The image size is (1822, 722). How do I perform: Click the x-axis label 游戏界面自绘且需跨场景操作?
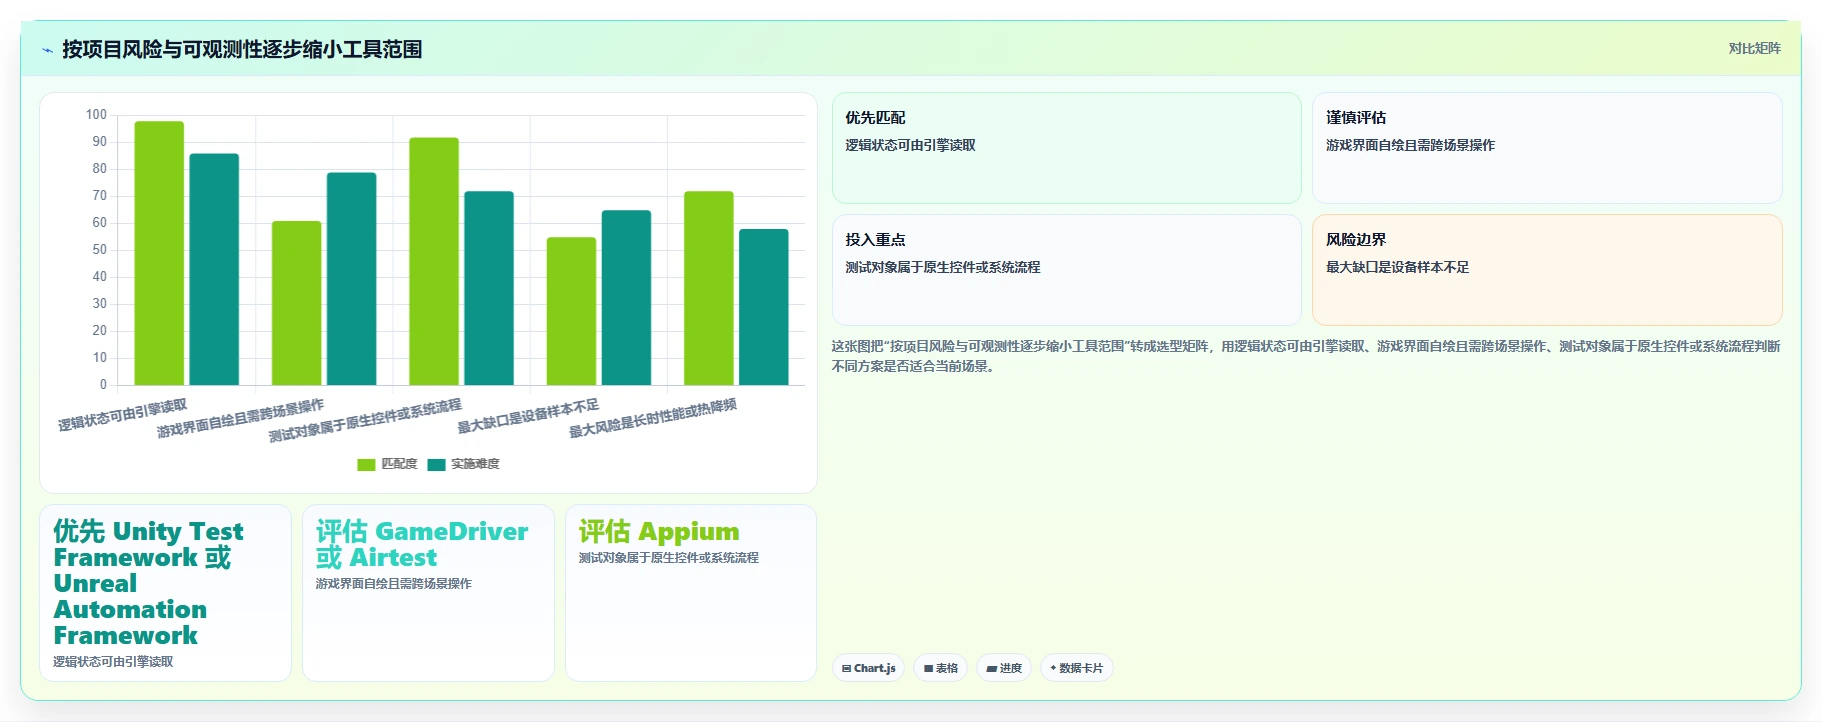pos(241,419)
